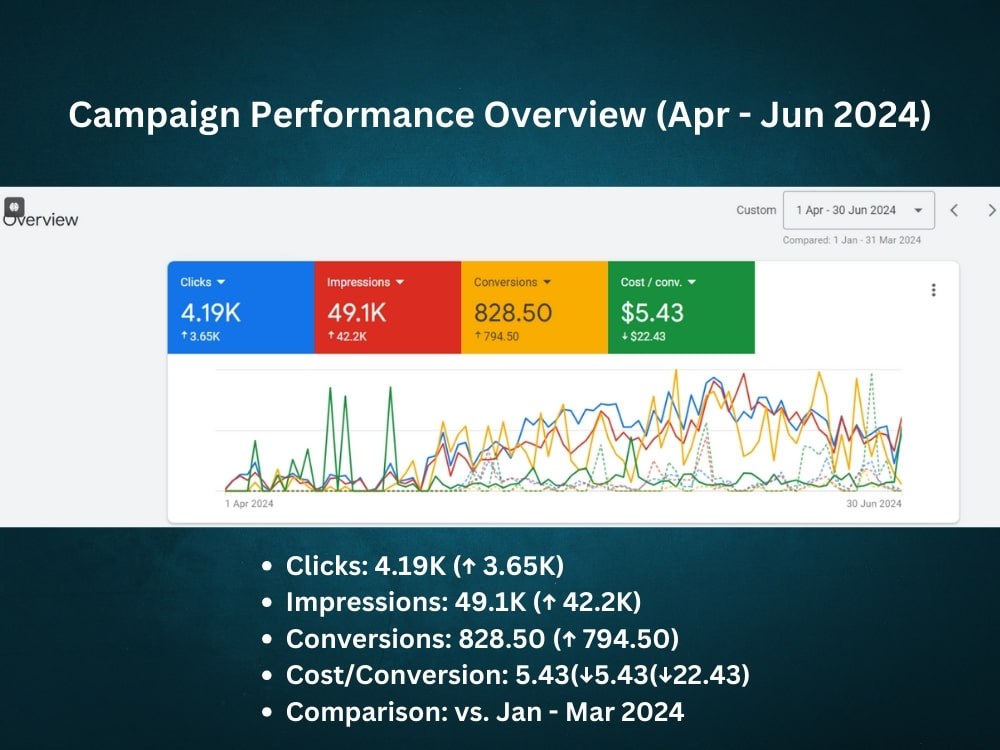Open the Cost / conv. metric dropdown
Viewport: 1000px width, 750px height.
coord(658,282)
